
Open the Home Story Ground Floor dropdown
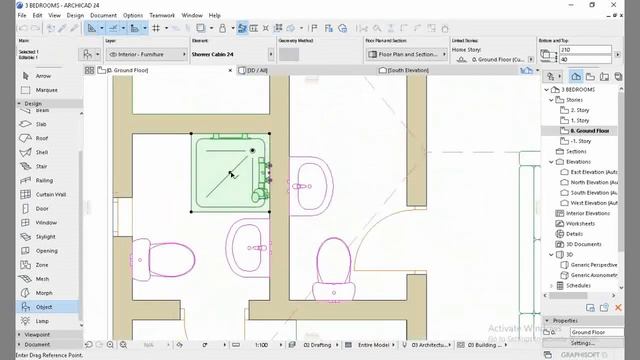(x=531, y=60)
